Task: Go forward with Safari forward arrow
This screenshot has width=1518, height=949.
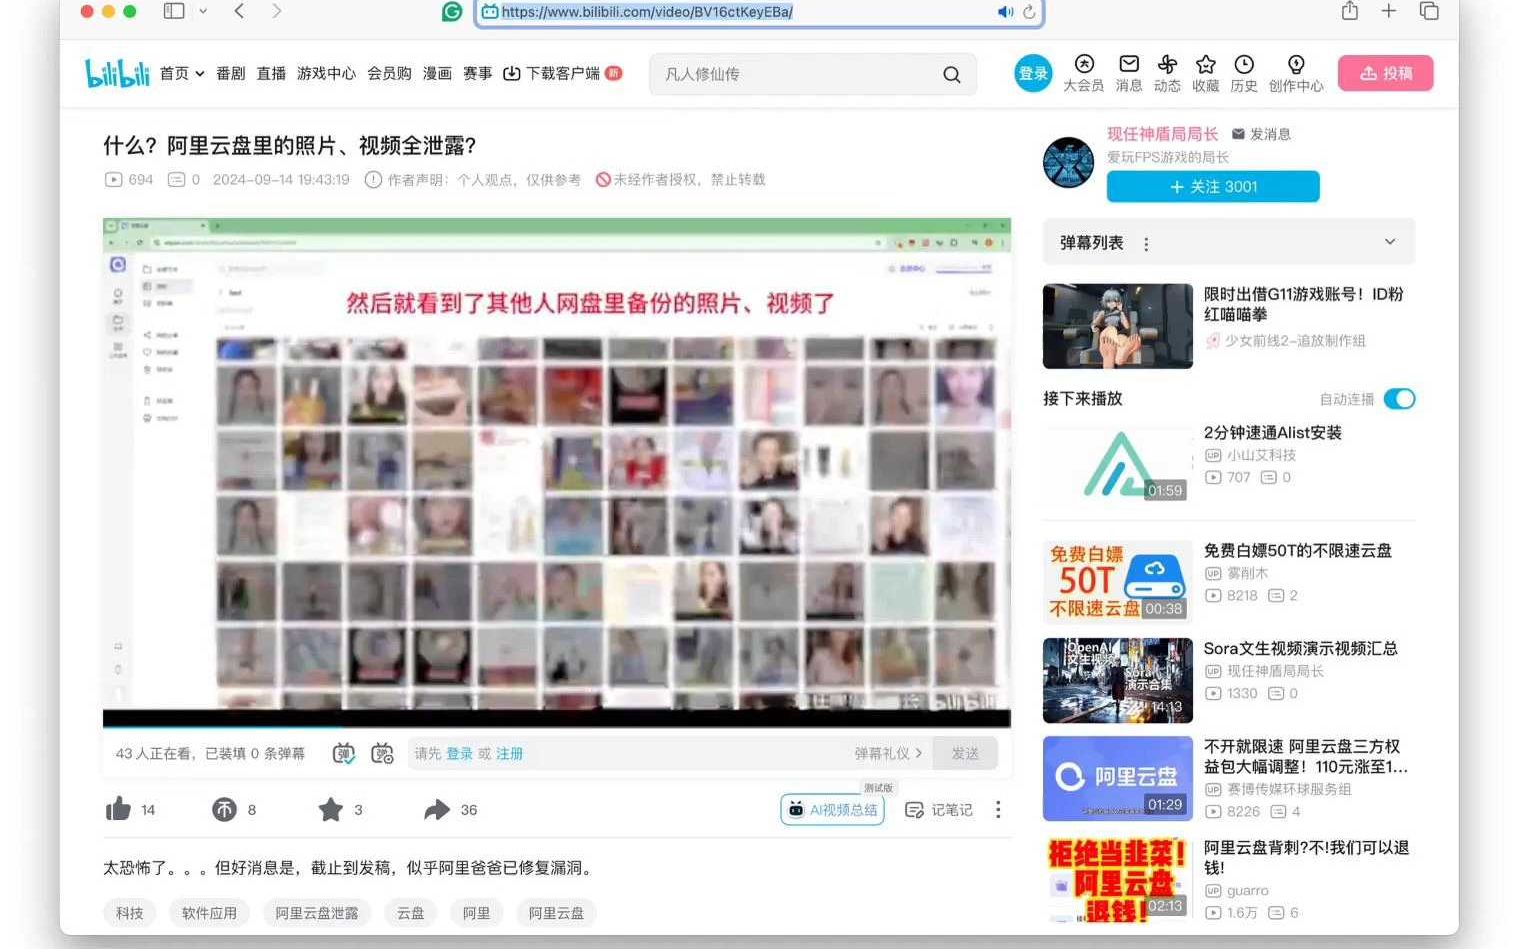Action: 277,11
